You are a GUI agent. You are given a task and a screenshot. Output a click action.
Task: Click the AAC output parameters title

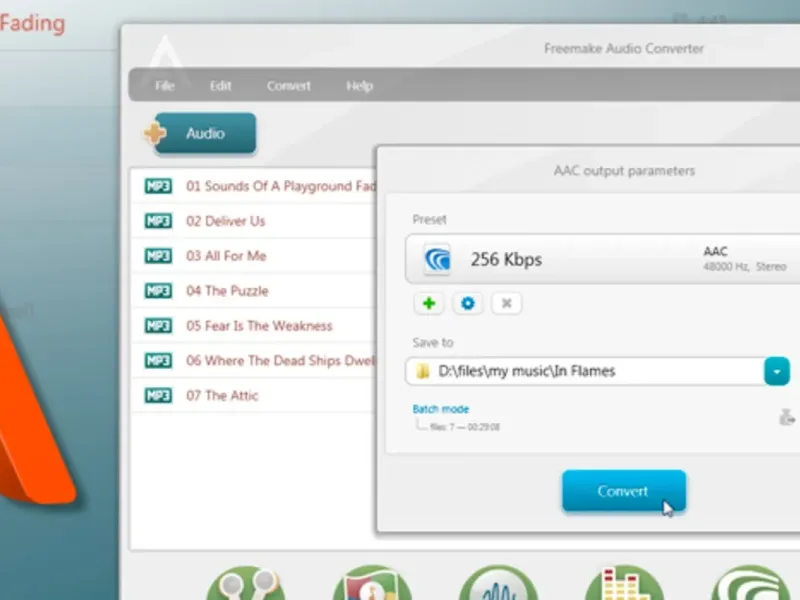point(624,170)
